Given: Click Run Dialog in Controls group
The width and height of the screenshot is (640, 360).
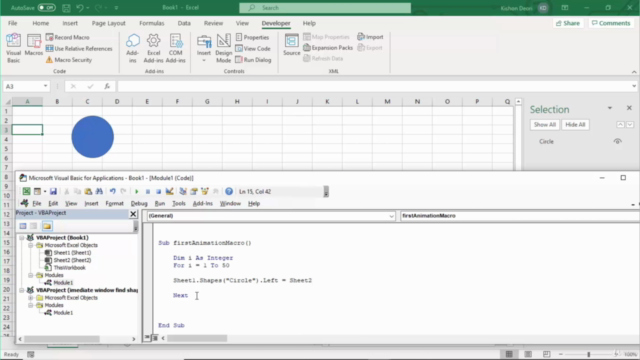Looking at the screenshot, I should 253,60.
